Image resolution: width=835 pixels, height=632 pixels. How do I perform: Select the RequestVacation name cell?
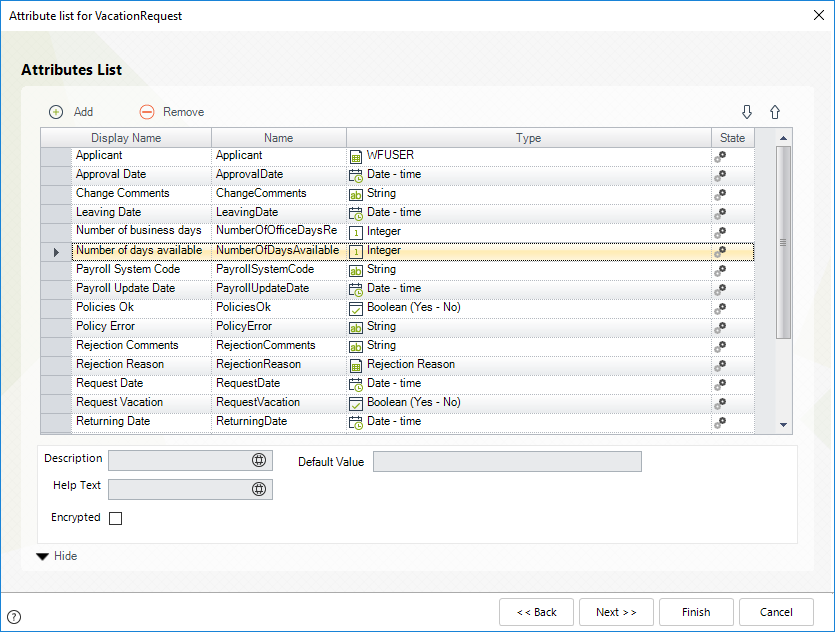pos(279,403)
